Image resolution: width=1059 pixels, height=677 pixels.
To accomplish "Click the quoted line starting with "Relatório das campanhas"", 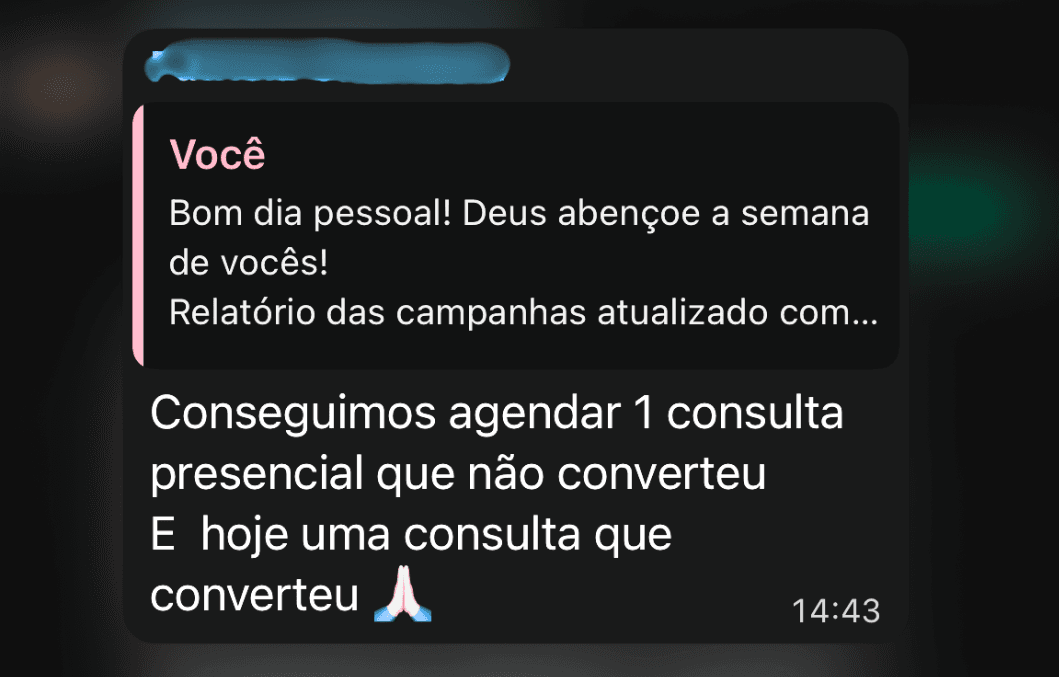I will pos(523,313).
